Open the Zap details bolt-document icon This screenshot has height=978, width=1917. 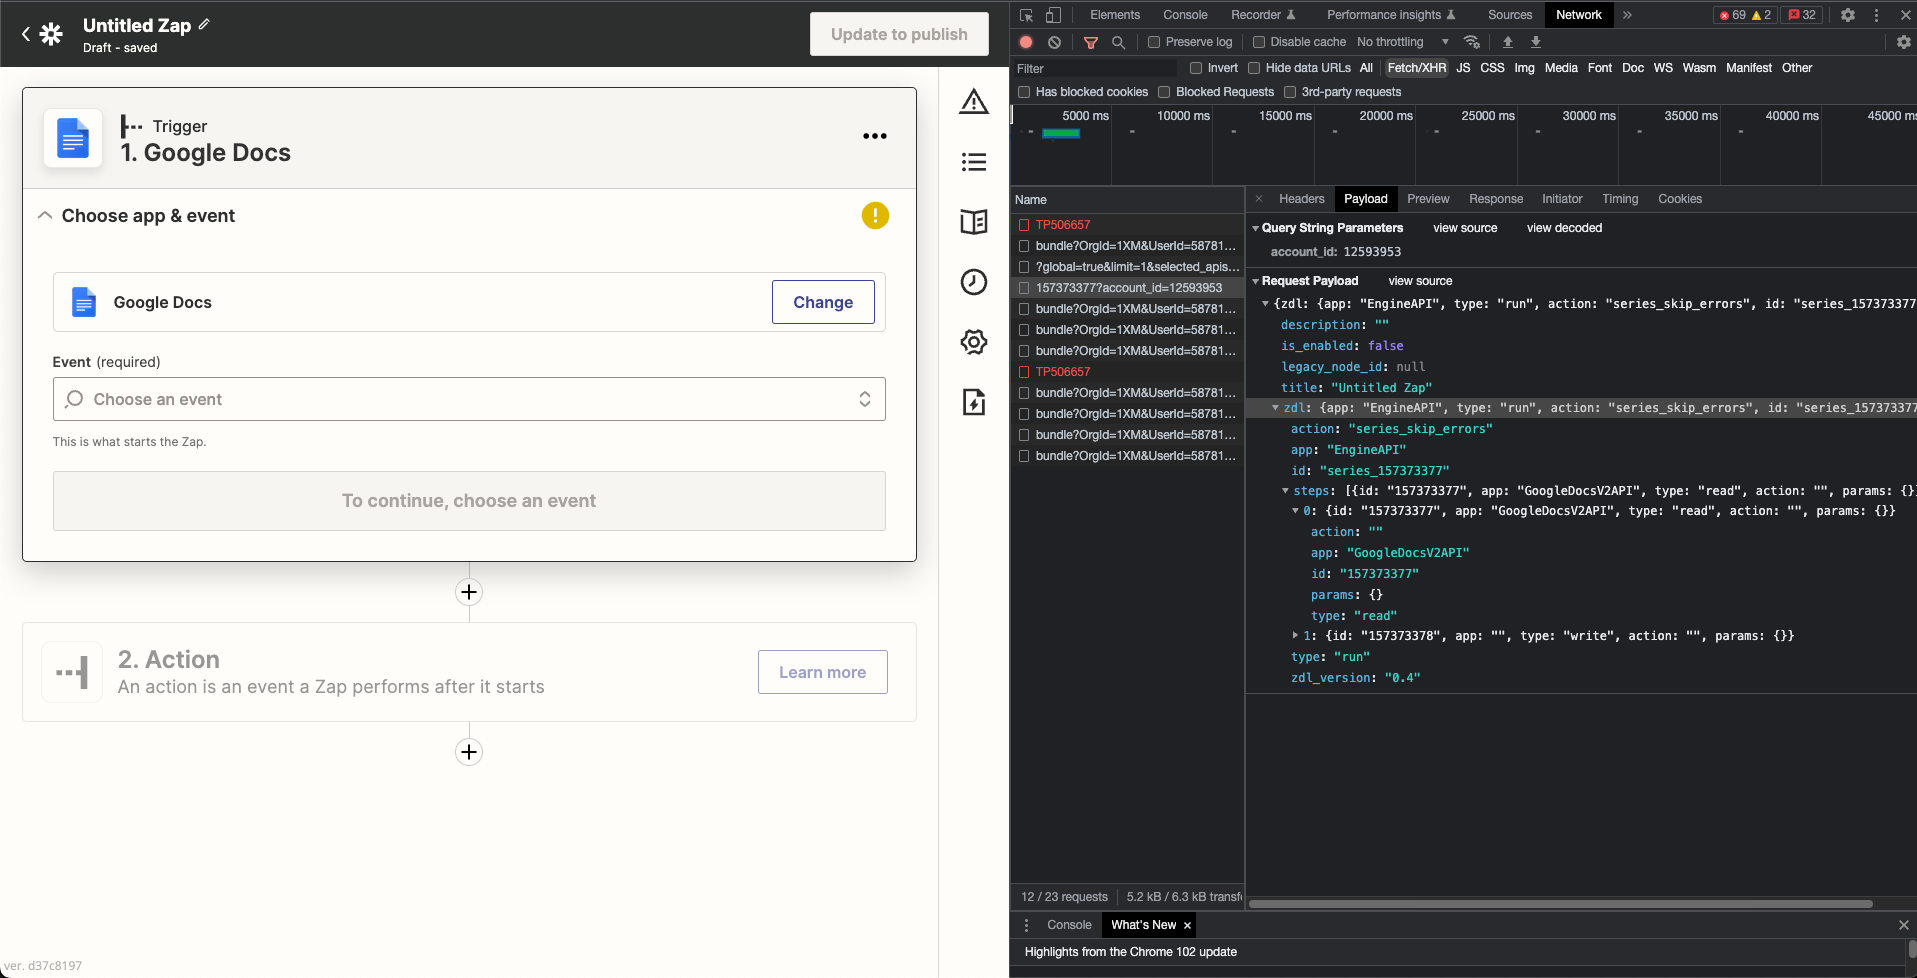[x=974, y=402]
